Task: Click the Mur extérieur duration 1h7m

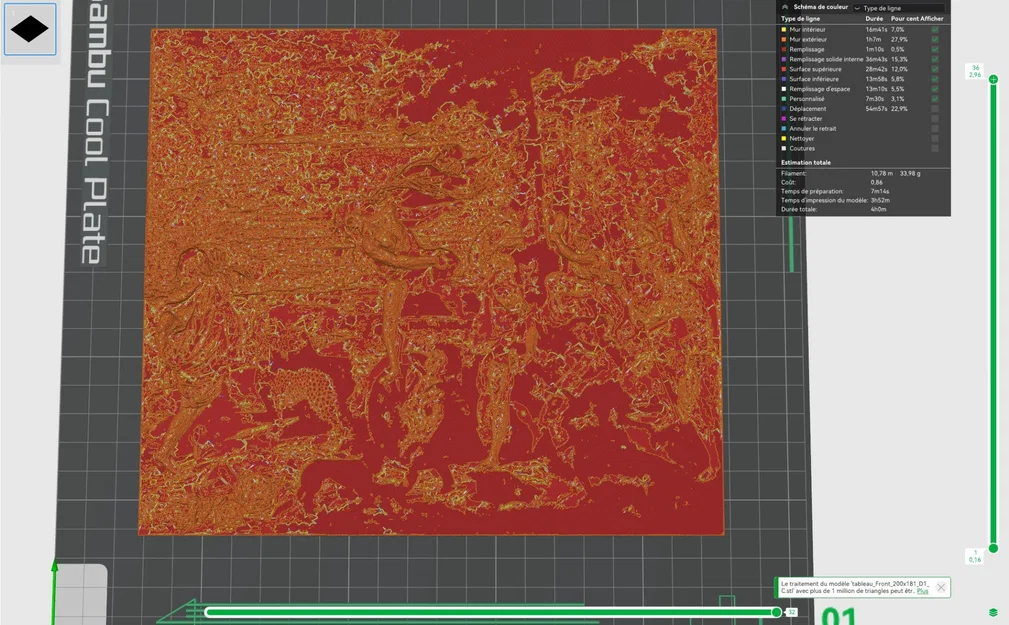Action: (873, 39)
